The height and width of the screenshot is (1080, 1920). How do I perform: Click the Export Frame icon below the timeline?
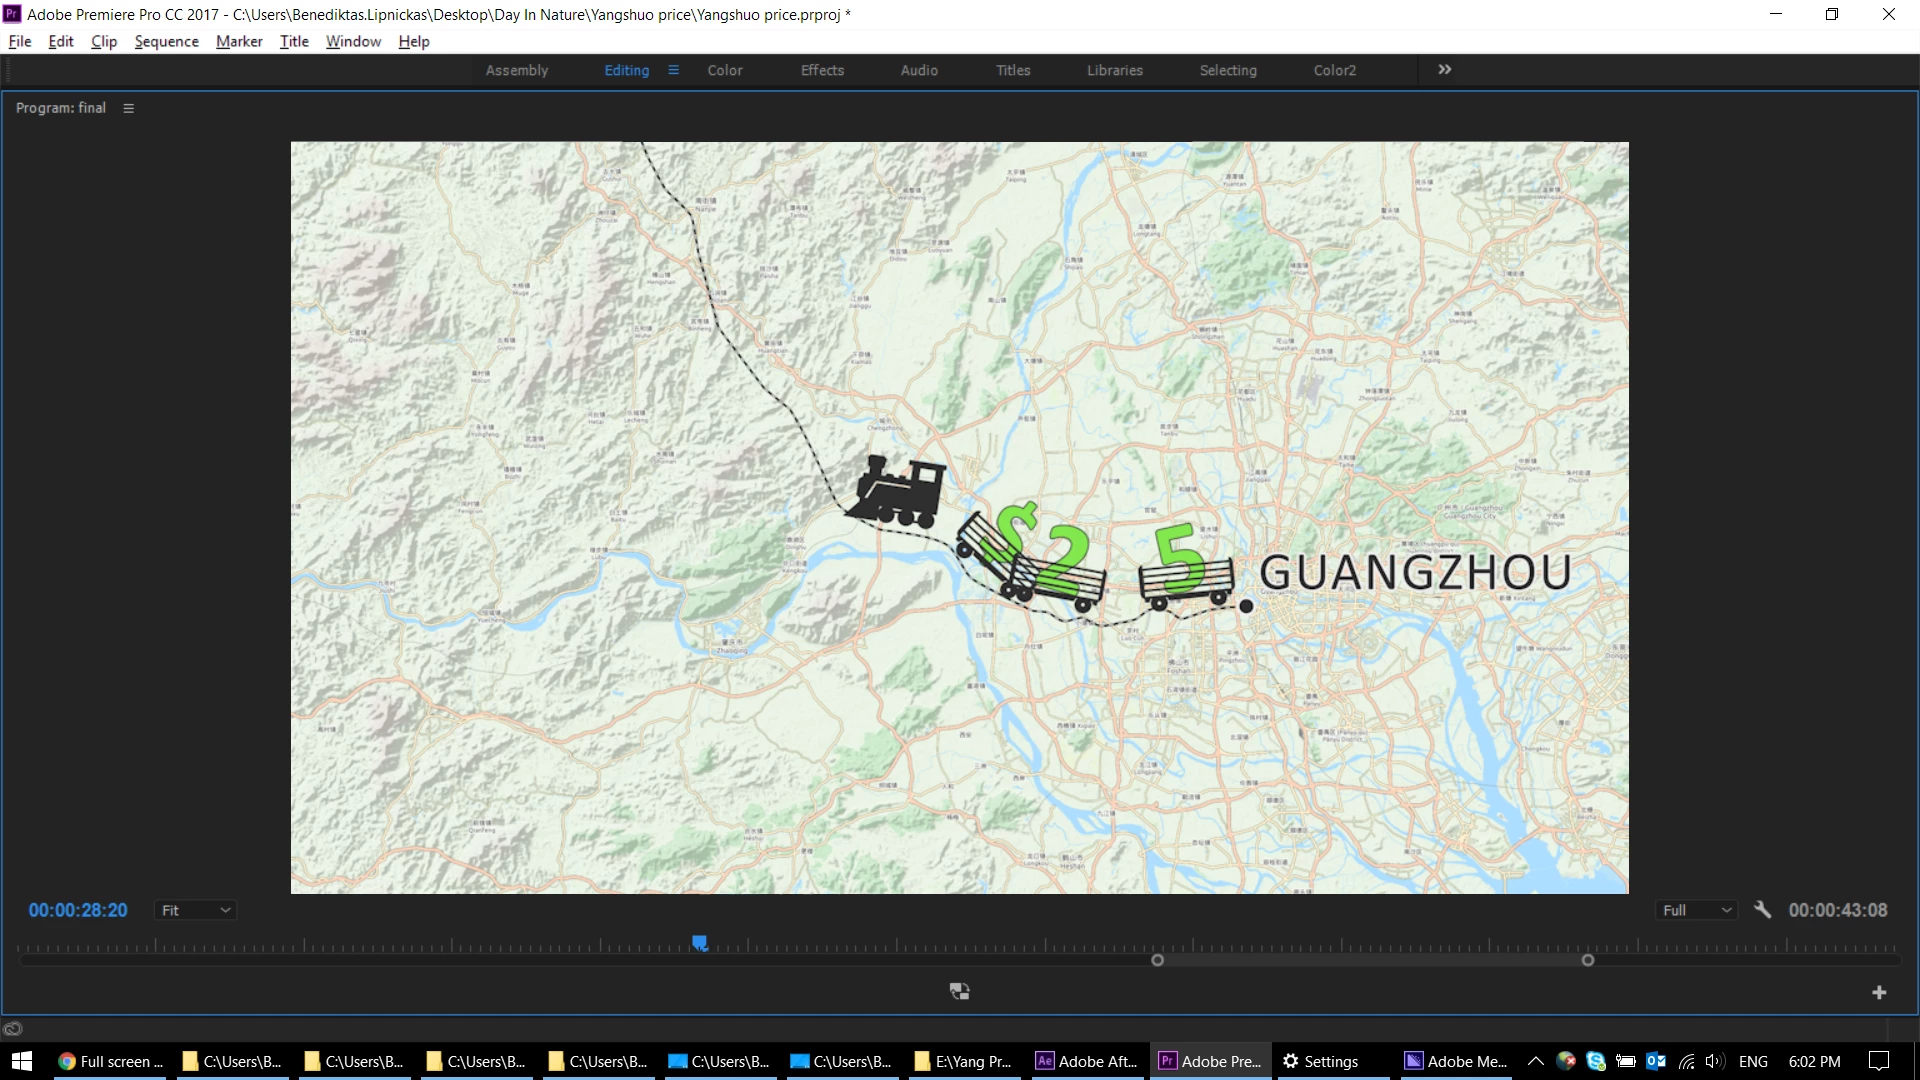pyautogui.click(x=959, y=991)
